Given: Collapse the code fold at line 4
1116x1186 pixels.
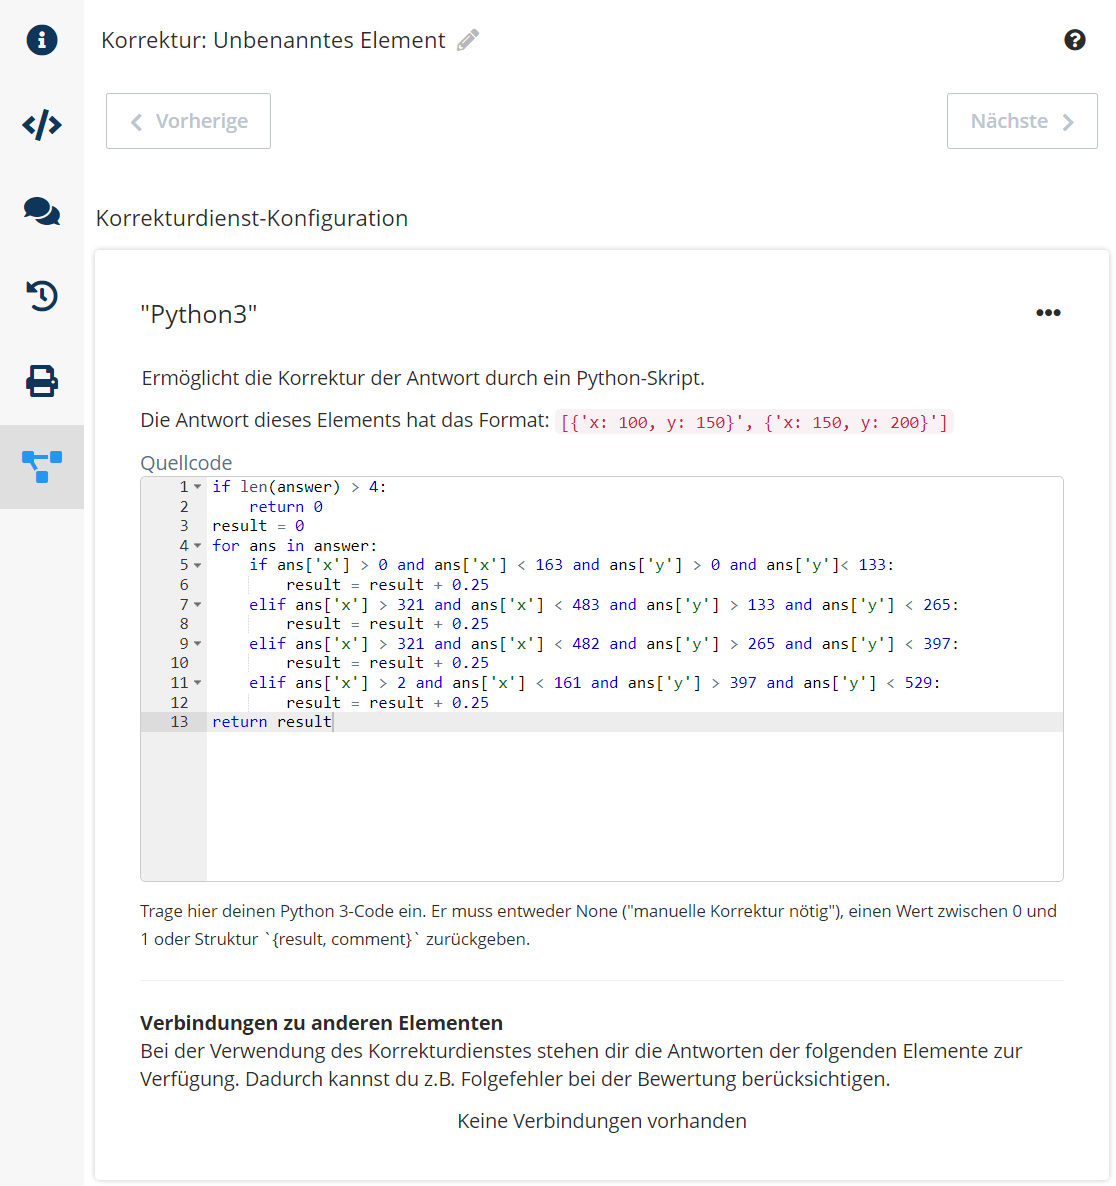Looking at the screenshot, I should (197, 545).
